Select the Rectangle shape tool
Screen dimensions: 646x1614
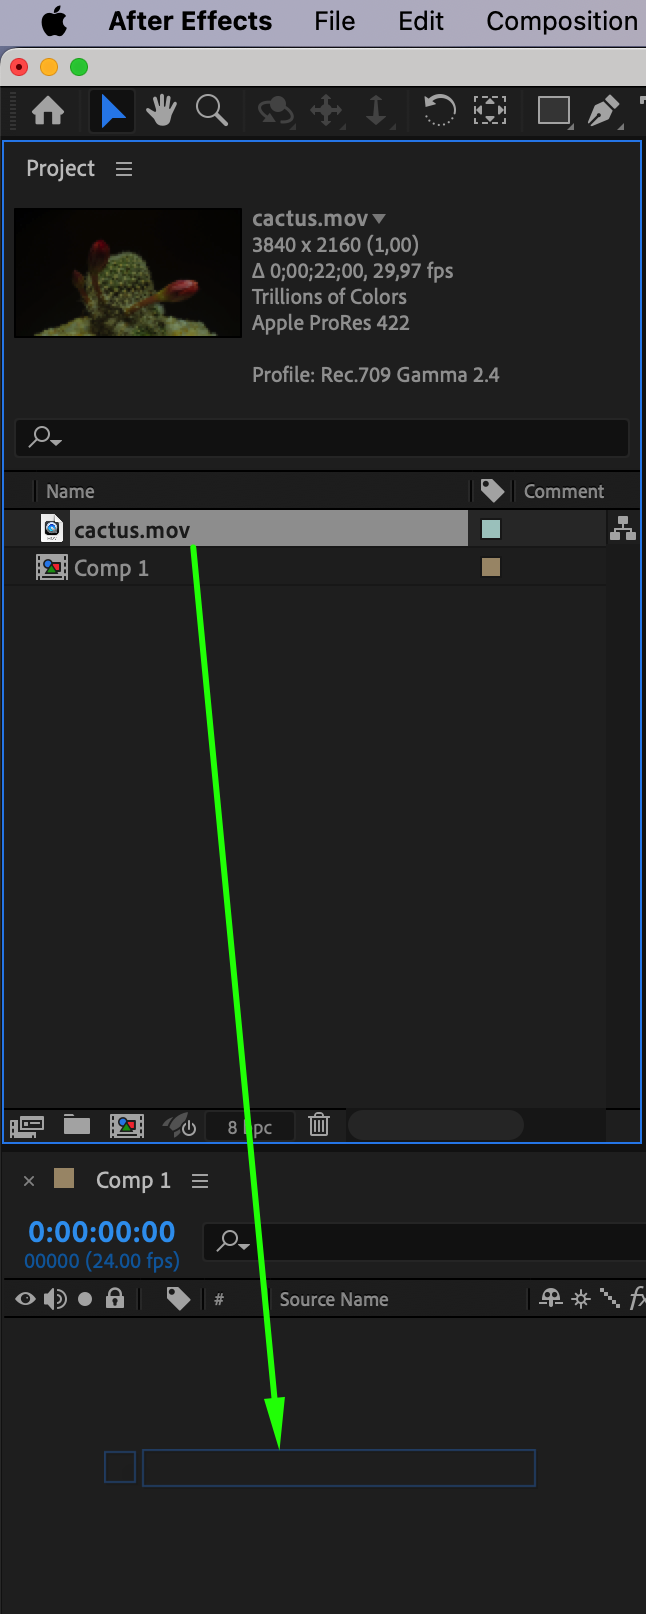click(x=553, y=110)
